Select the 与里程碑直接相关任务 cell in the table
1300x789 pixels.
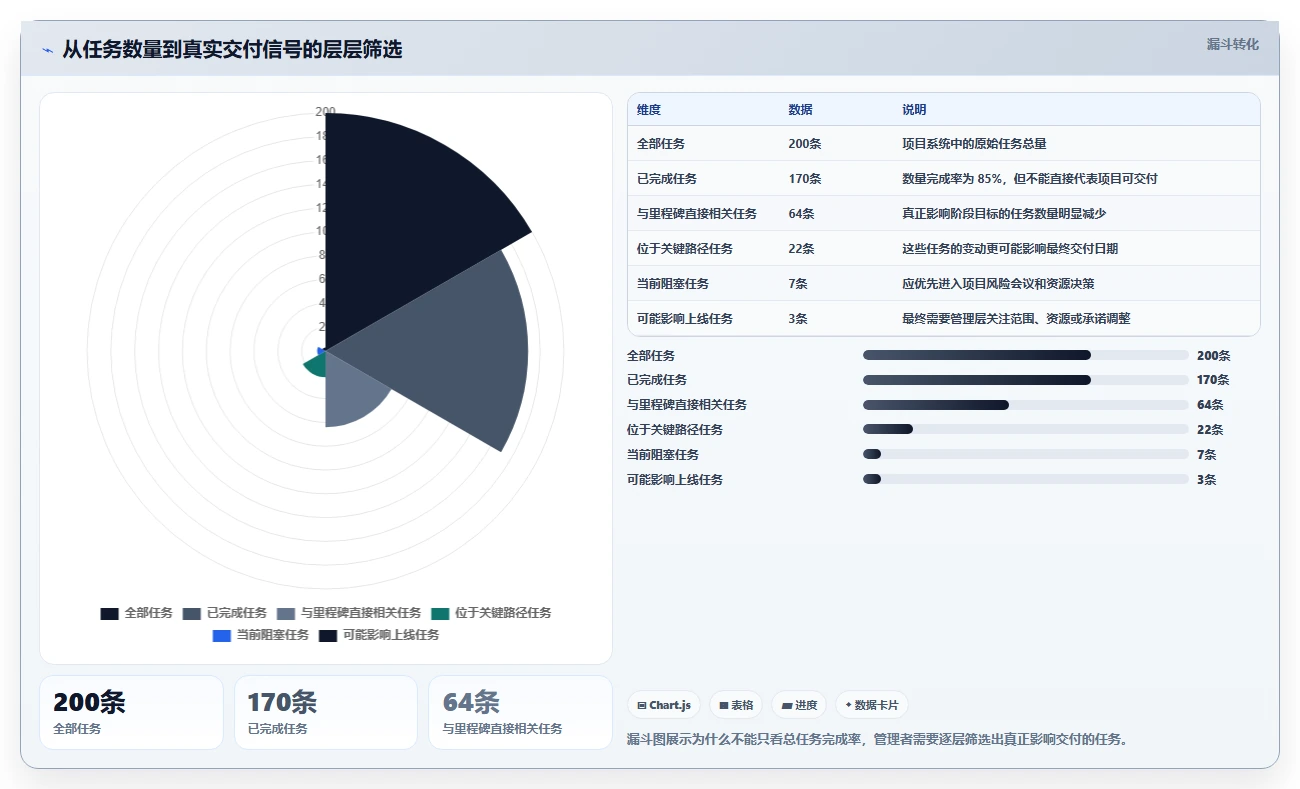tap(697, 214)
